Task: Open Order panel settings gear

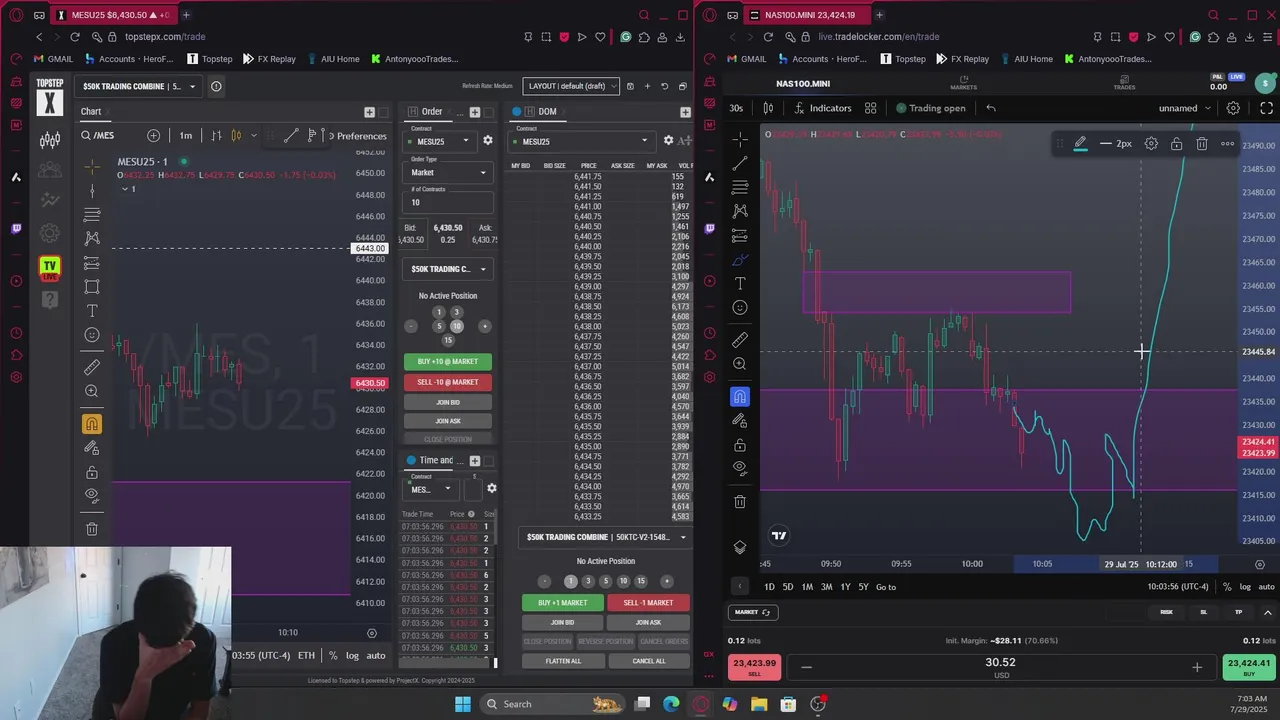Action: click(x=488, y=141)
